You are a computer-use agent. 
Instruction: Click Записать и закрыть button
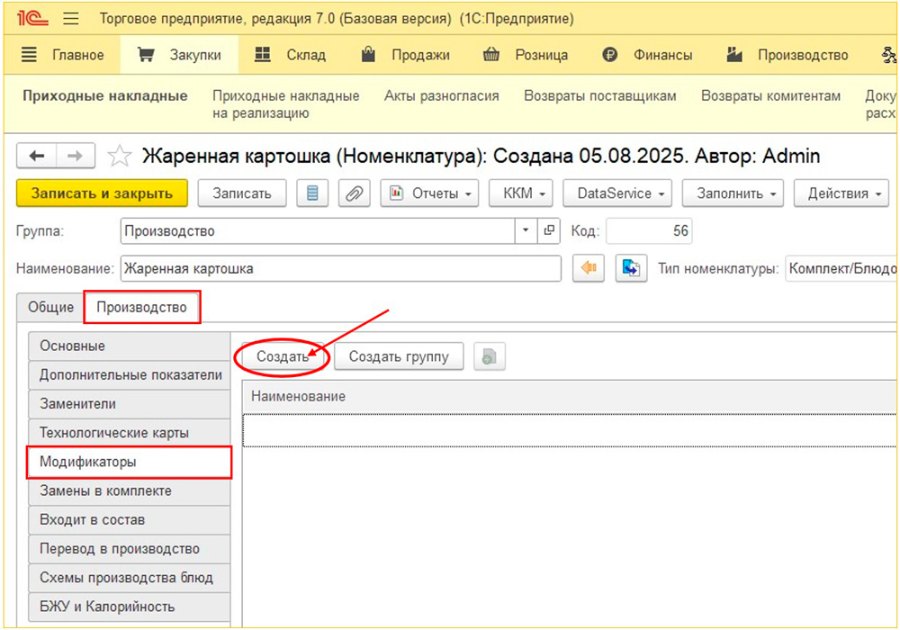click(x=102, y=193)
